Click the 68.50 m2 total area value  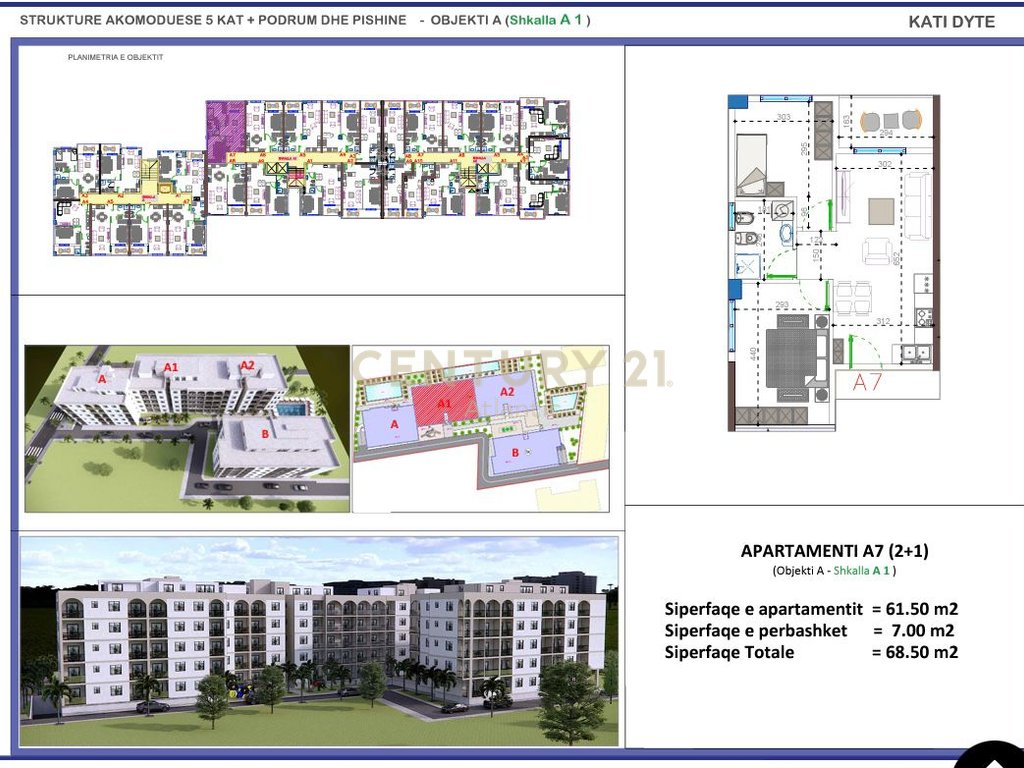921,652
